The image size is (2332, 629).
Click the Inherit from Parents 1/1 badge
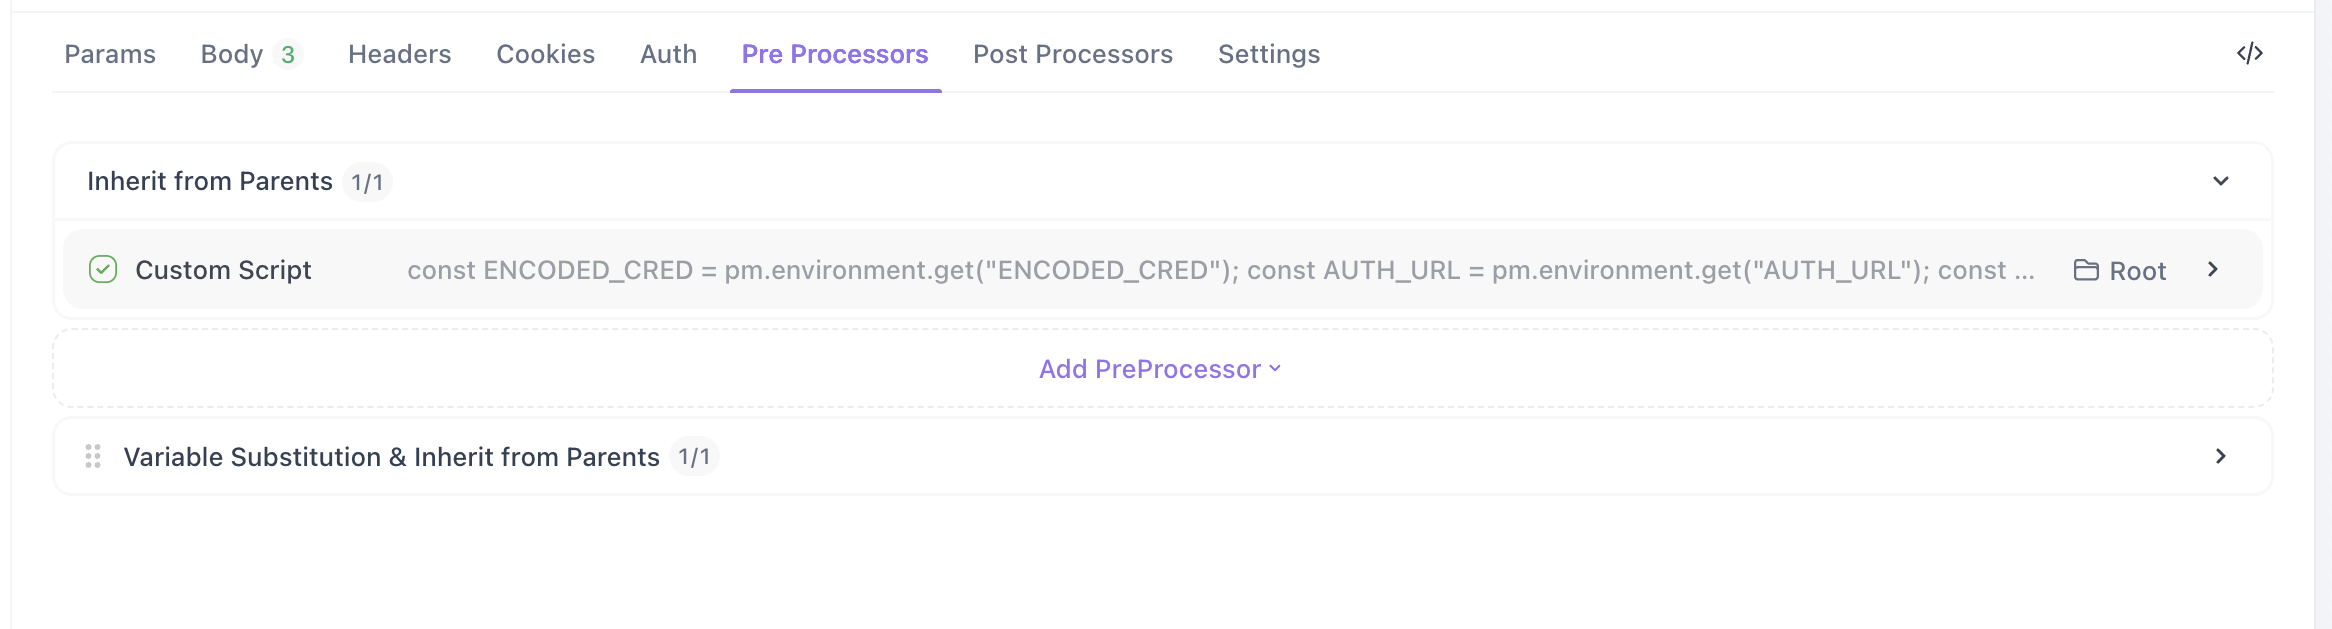pyautogui.click(x=367, y=182)
